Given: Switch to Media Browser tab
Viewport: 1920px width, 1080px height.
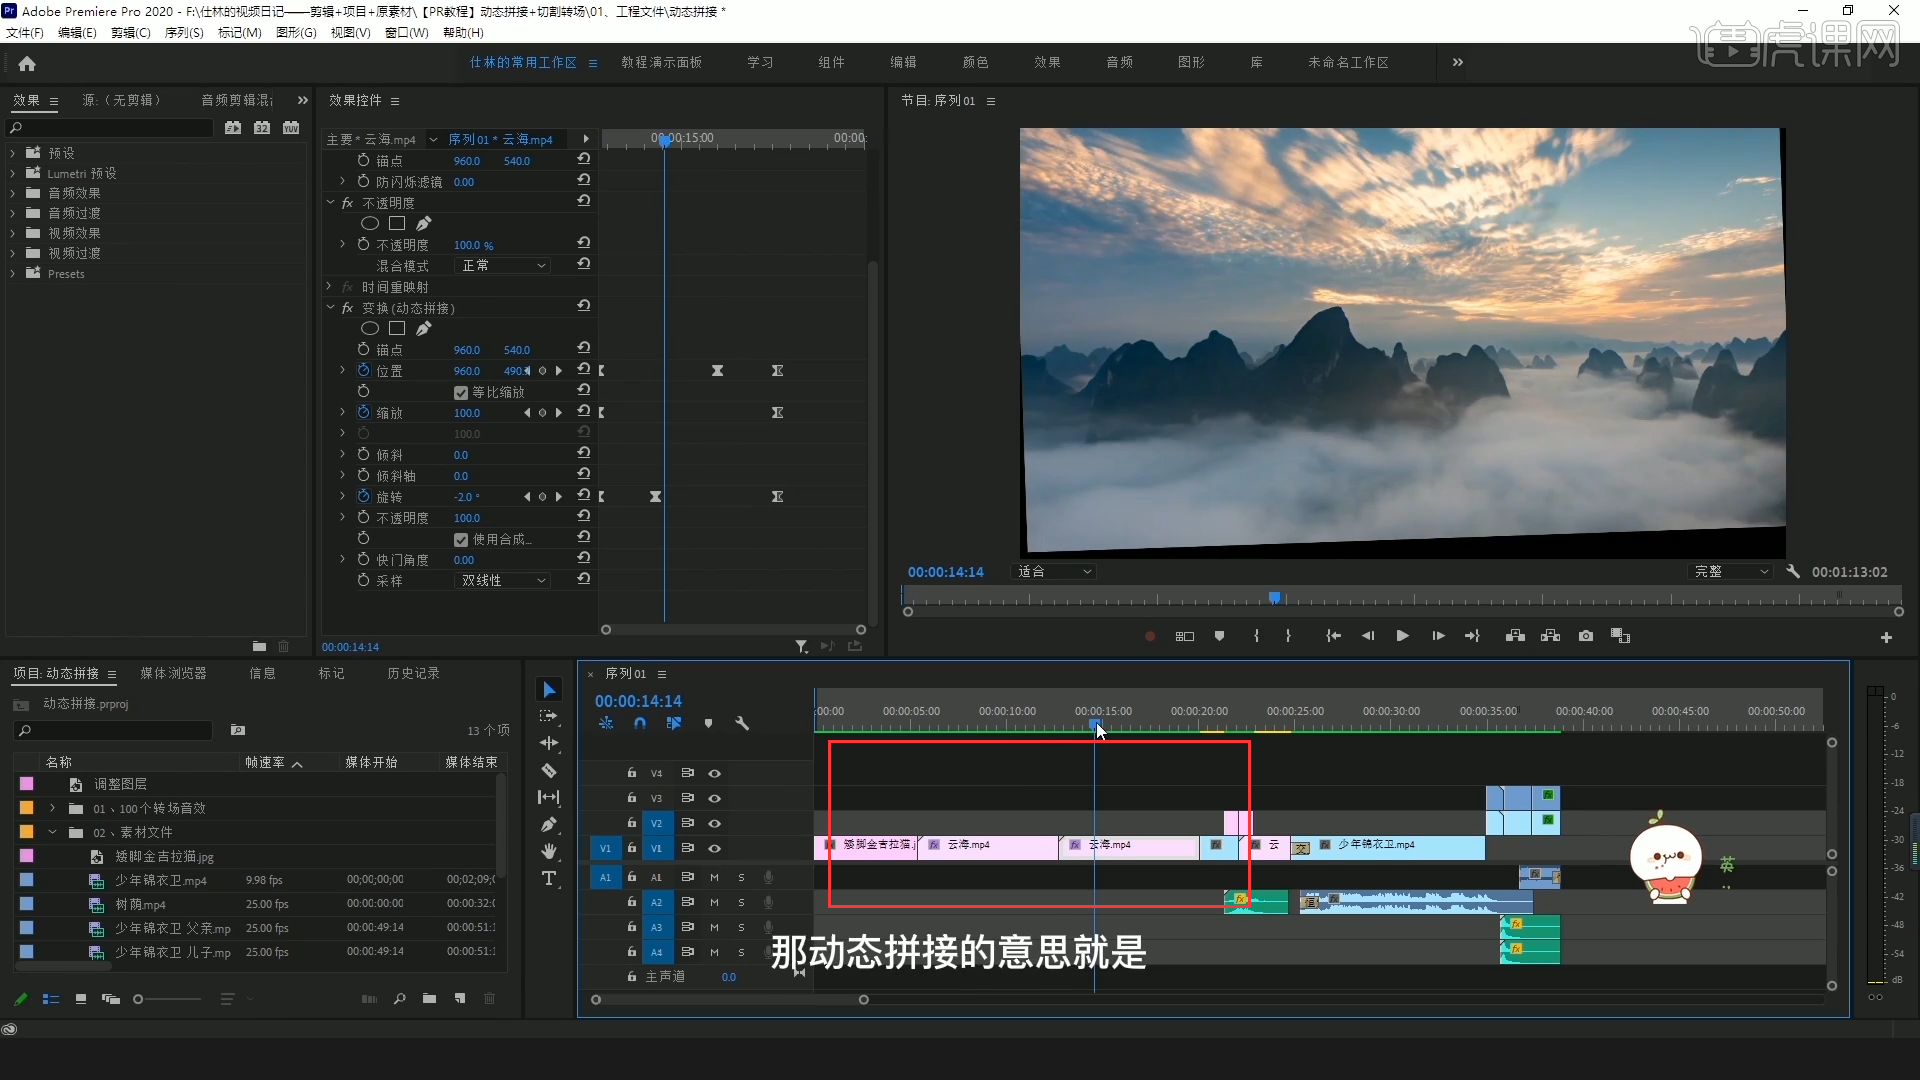Looking at the screenshot, I should coord(173,674).
